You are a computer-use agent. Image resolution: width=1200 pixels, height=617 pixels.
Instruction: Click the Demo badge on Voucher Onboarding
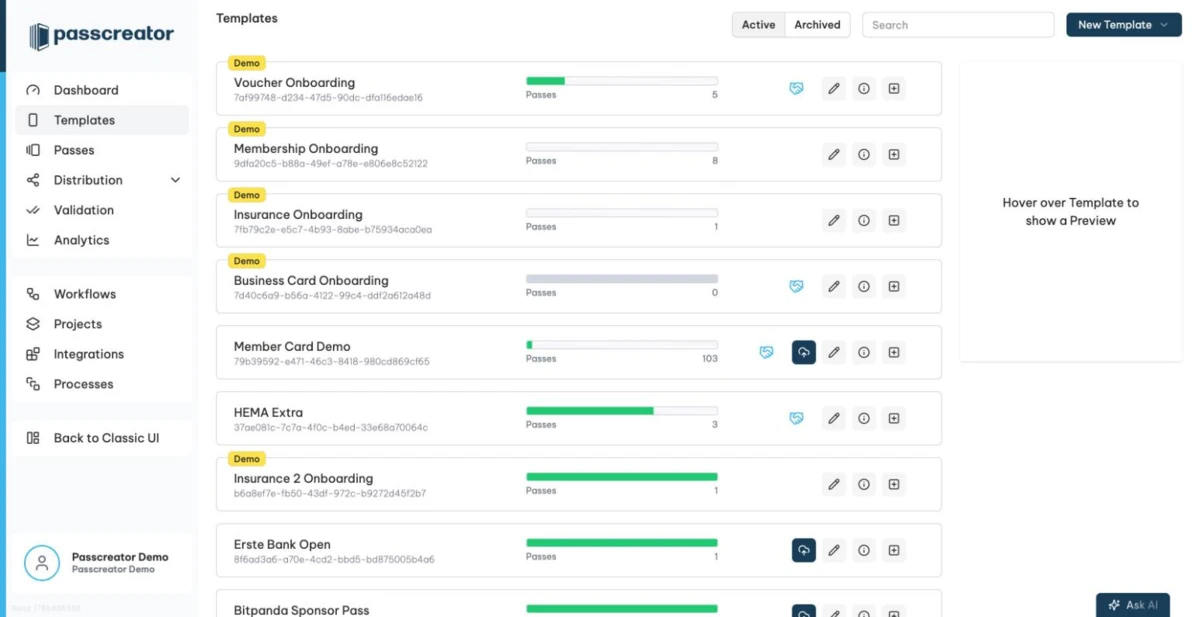[246, 63]
